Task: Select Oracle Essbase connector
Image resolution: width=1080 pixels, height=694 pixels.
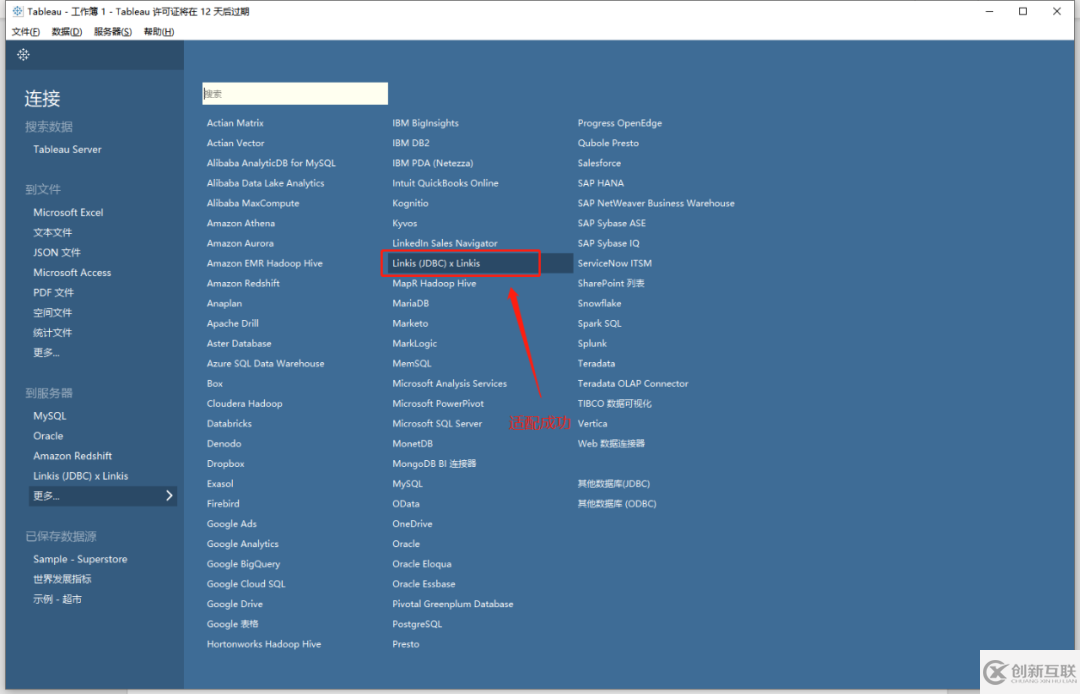Action: (x=424, y=584)
